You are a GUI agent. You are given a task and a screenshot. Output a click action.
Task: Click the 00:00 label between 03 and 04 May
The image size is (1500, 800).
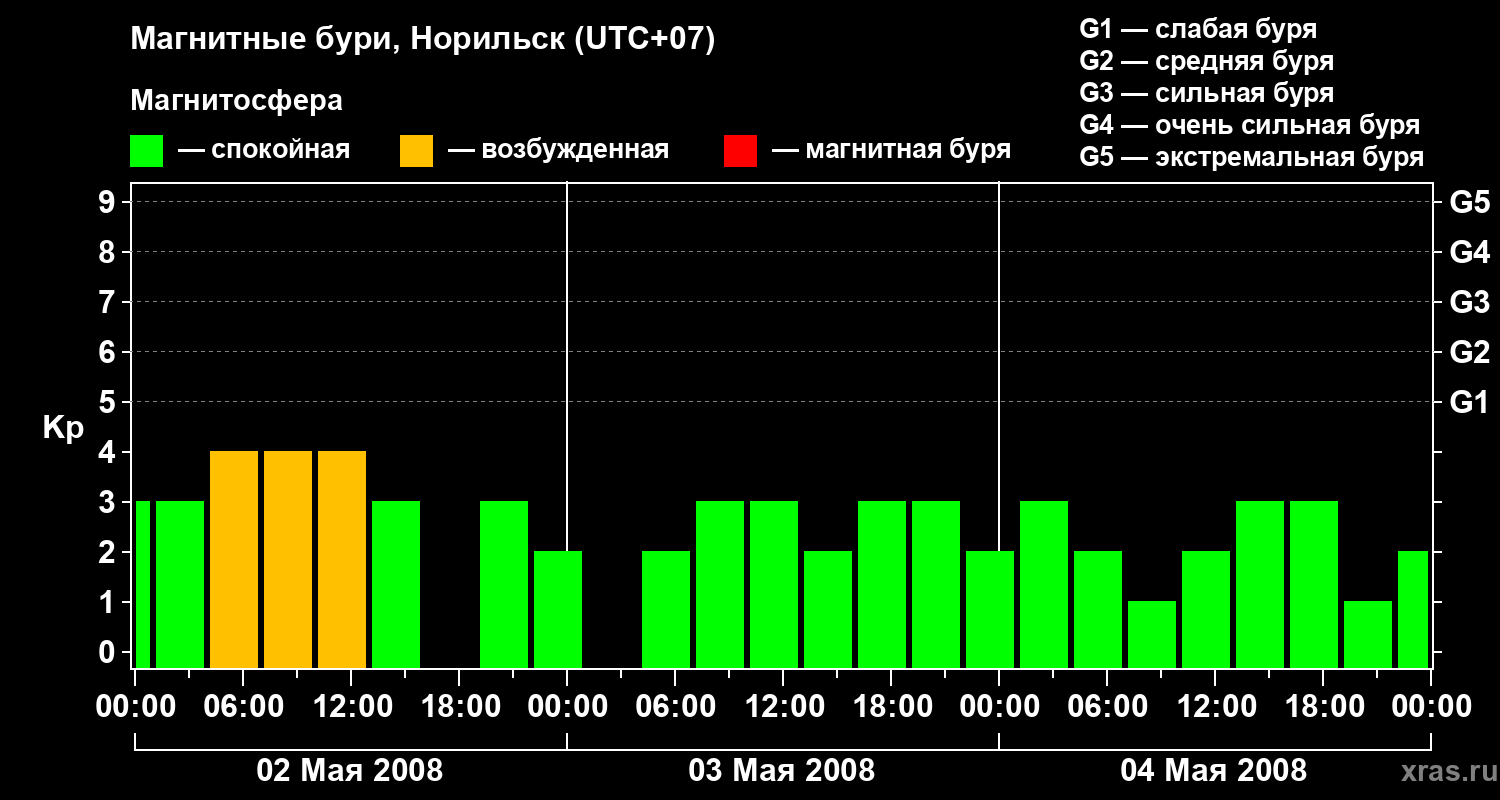[998, 707]
